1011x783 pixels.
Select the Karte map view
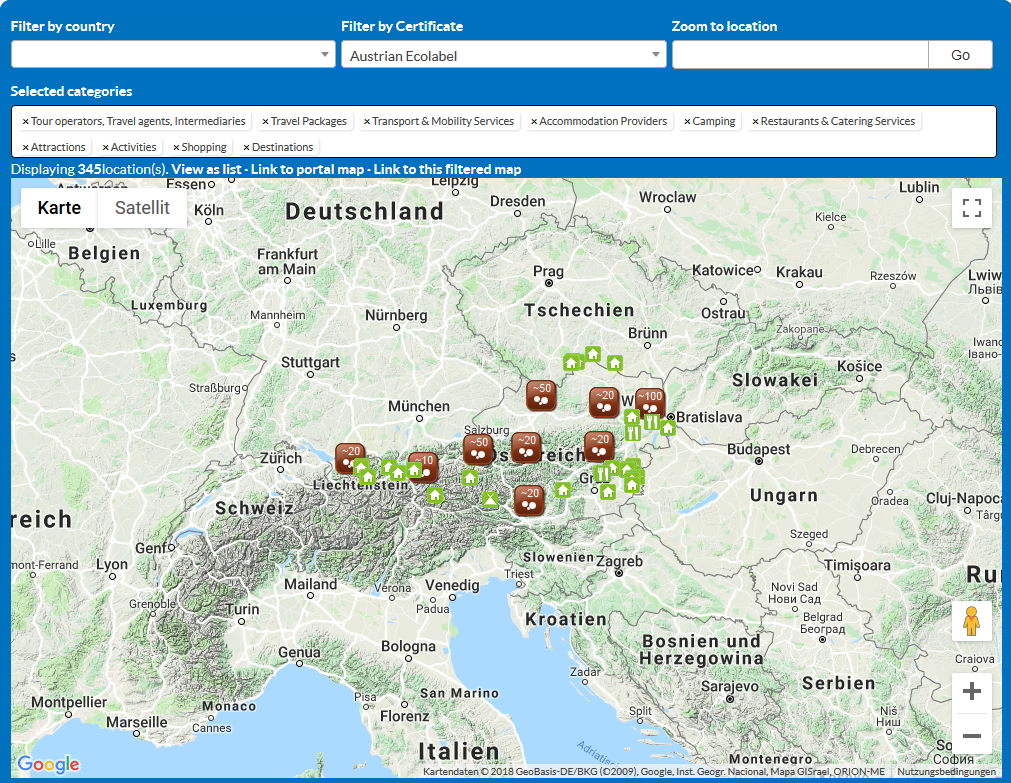(x=59, y=208)
